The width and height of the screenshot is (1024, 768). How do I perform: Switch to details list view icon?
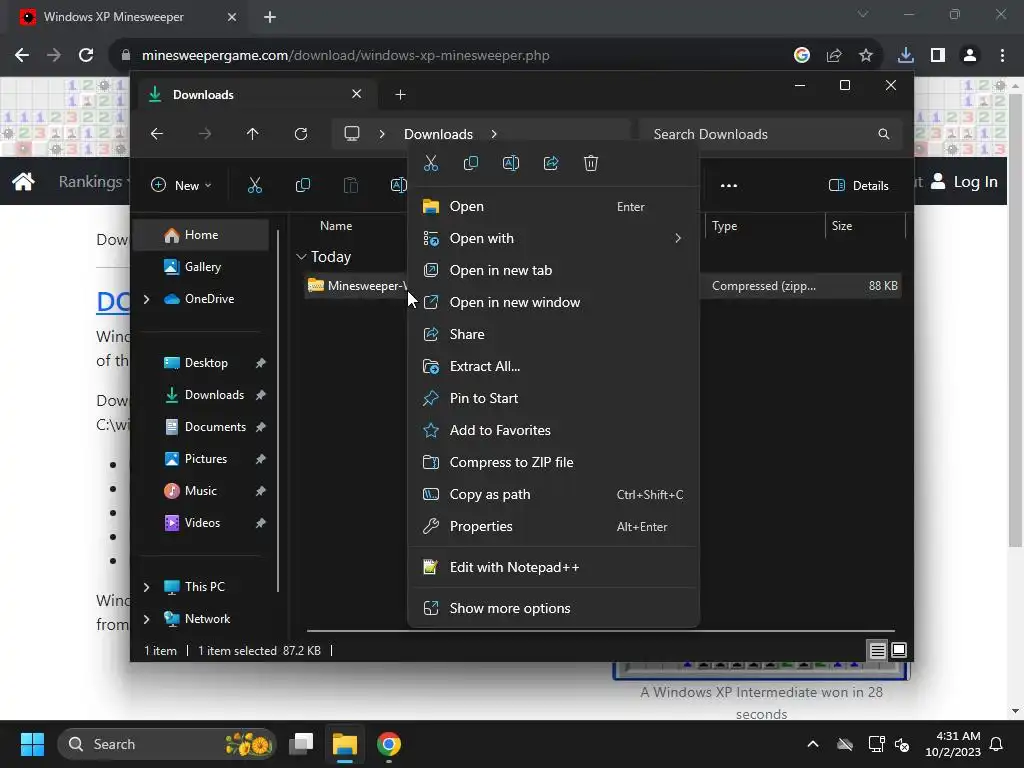pos(877,650)
